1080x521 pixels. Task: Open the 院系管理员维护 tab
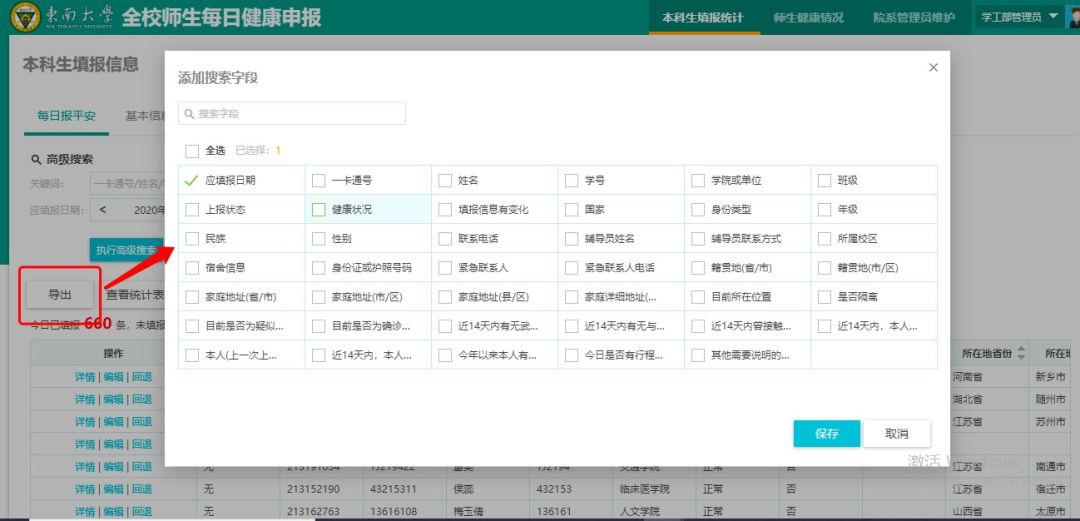click(914, 18)
